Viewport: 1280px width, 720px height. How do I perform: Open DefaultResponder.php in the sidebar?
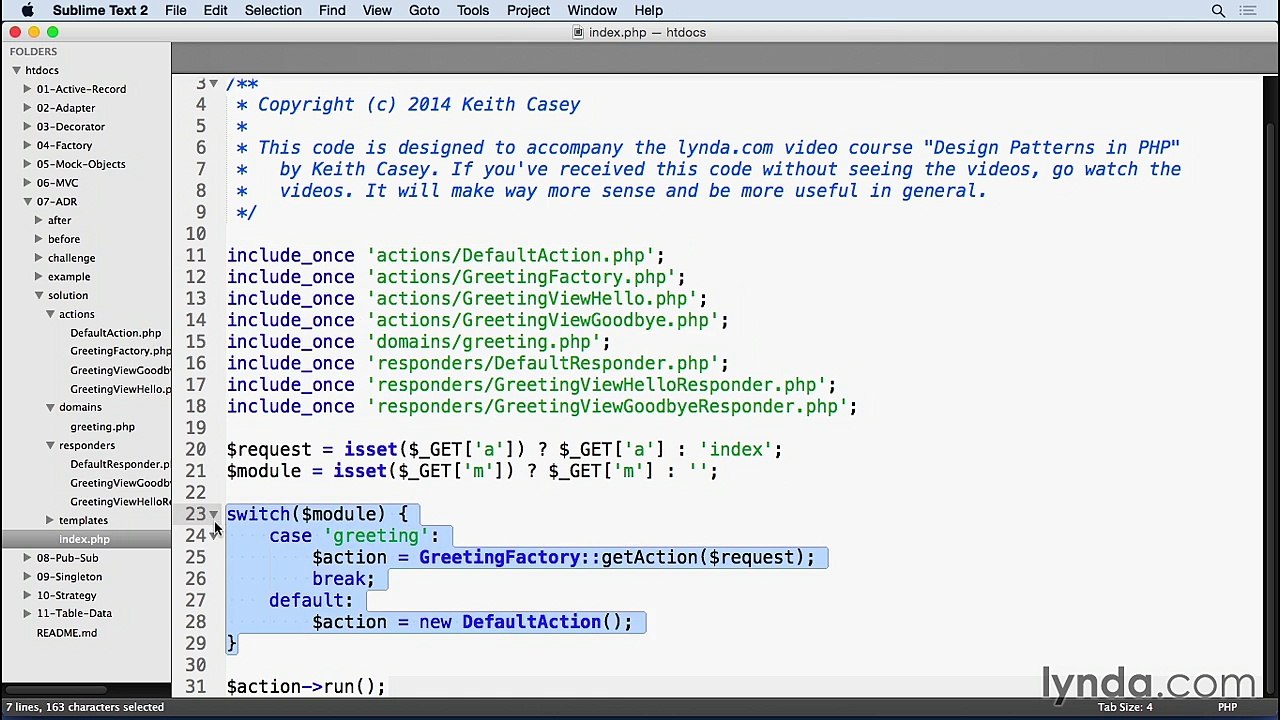120,464
